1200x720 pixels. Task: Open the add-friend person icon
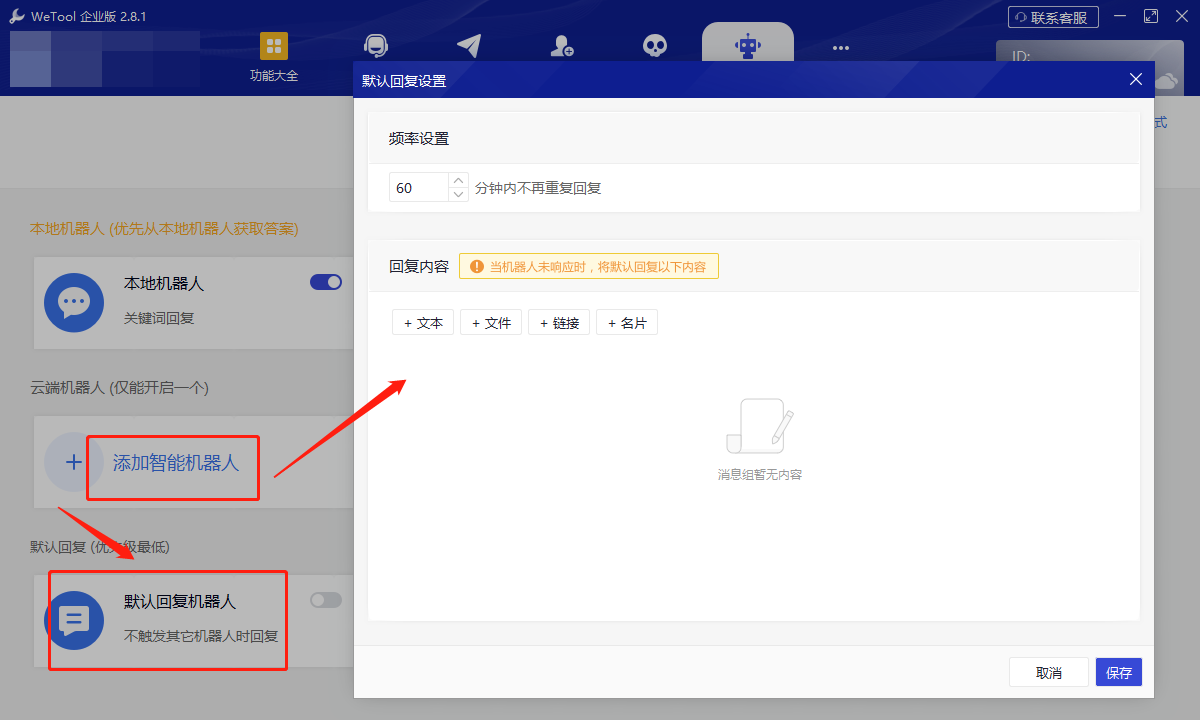click(561, 46)
